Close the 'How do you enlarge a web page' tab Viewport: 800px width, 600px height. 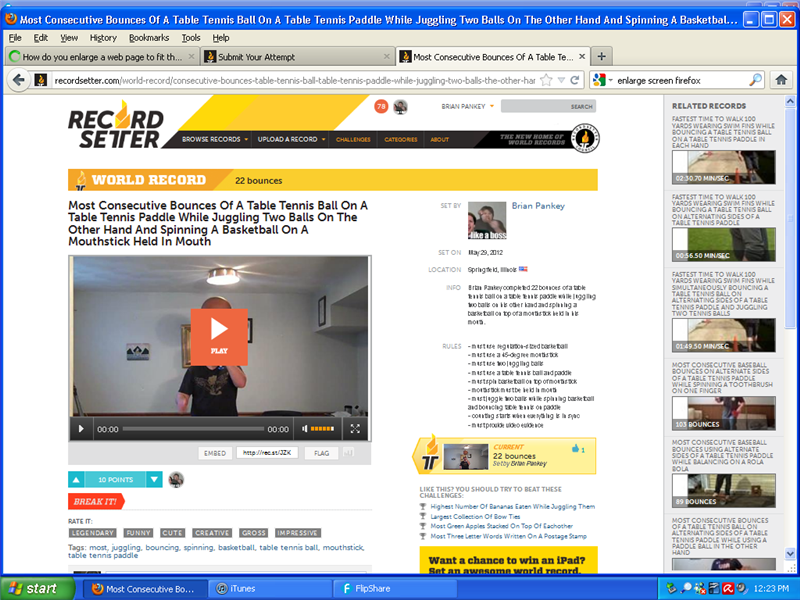pyautogui.click(x=191, y=57)
